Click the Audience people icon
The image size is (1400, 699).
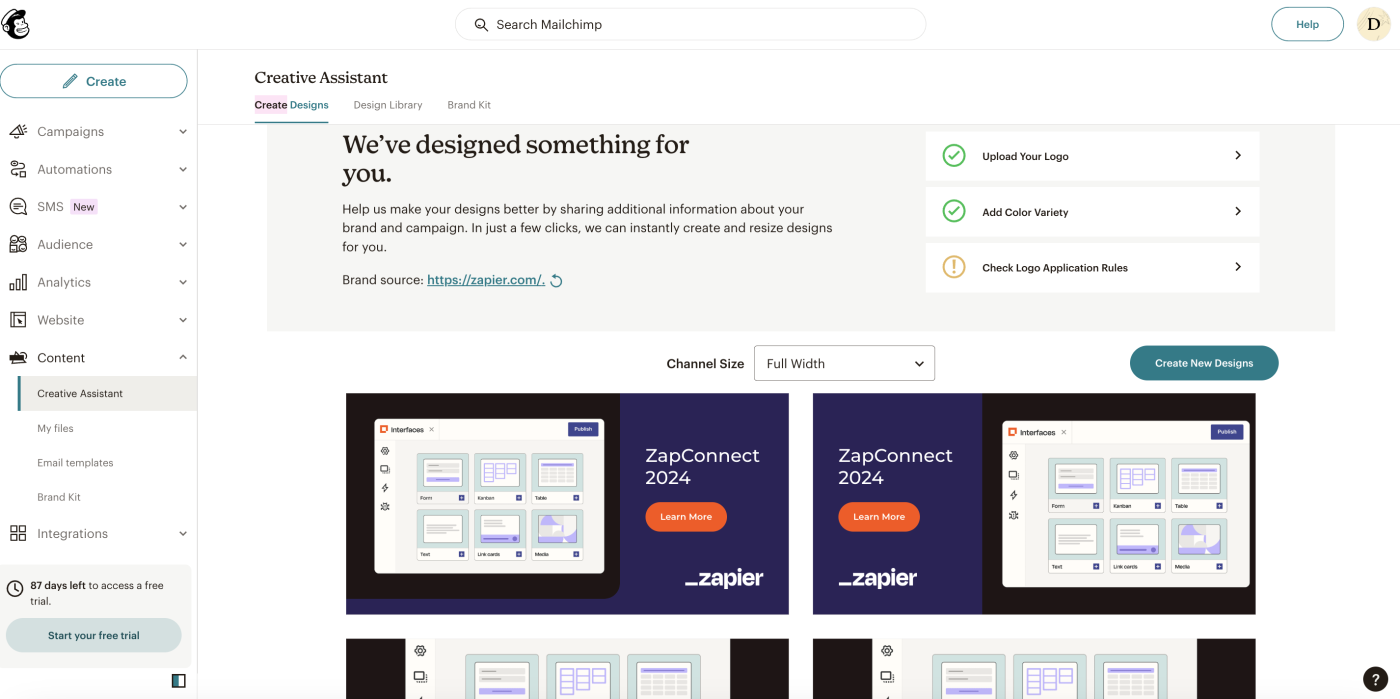(18, 244)
